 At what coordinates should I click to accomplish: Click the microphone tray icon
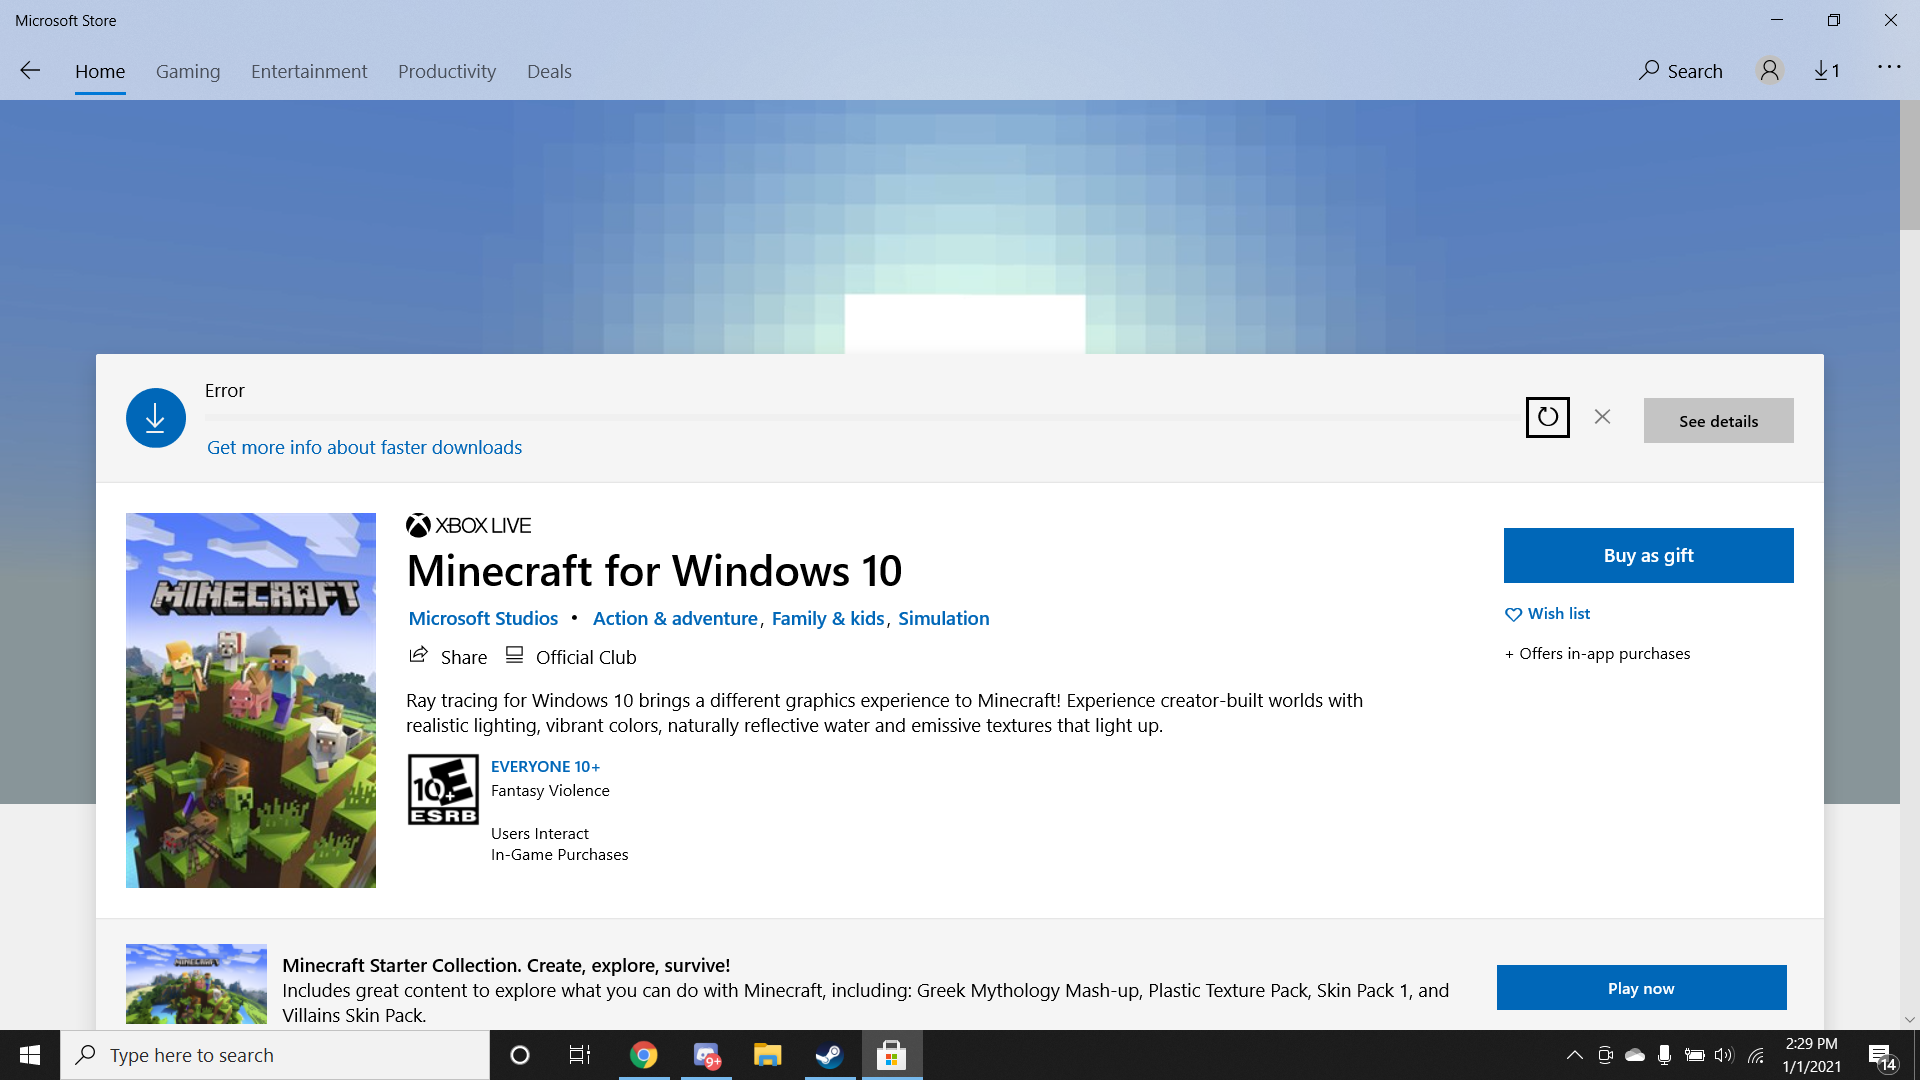point(1664,1055)
